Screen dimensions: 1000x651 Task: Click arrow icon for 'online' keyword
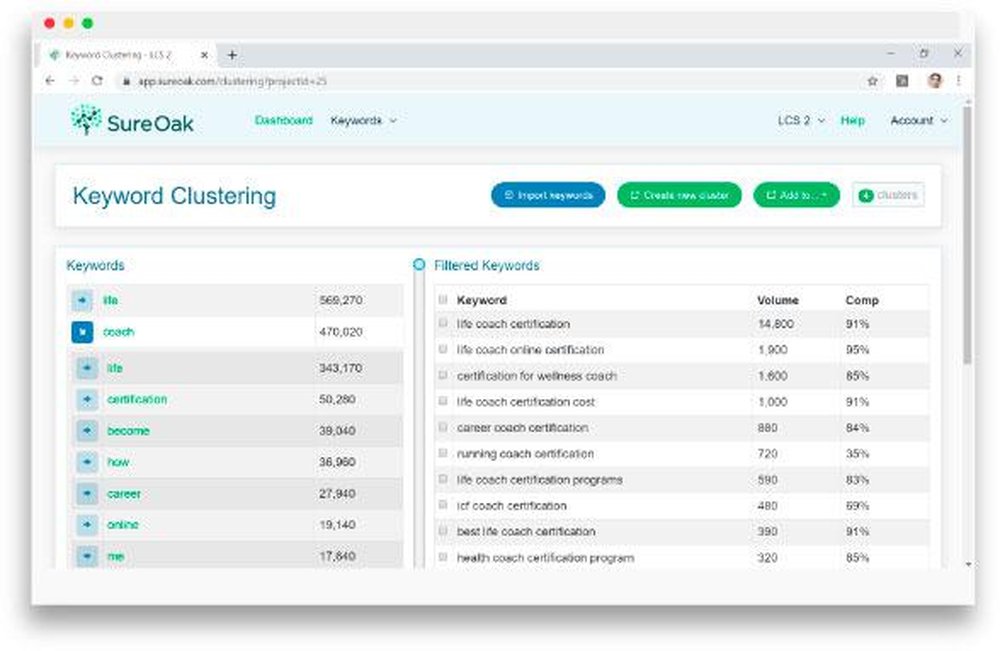87,525
